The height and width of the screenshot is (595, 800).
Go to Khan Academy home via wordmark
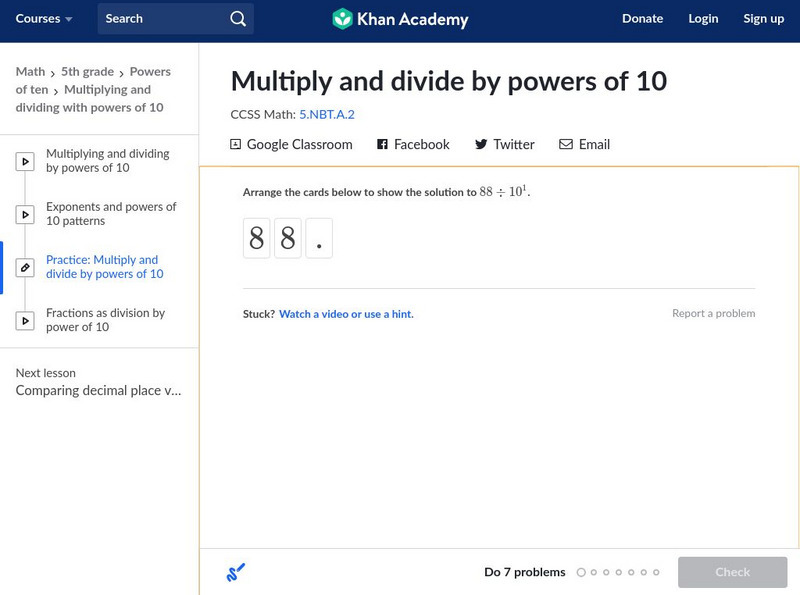[412, 19]
